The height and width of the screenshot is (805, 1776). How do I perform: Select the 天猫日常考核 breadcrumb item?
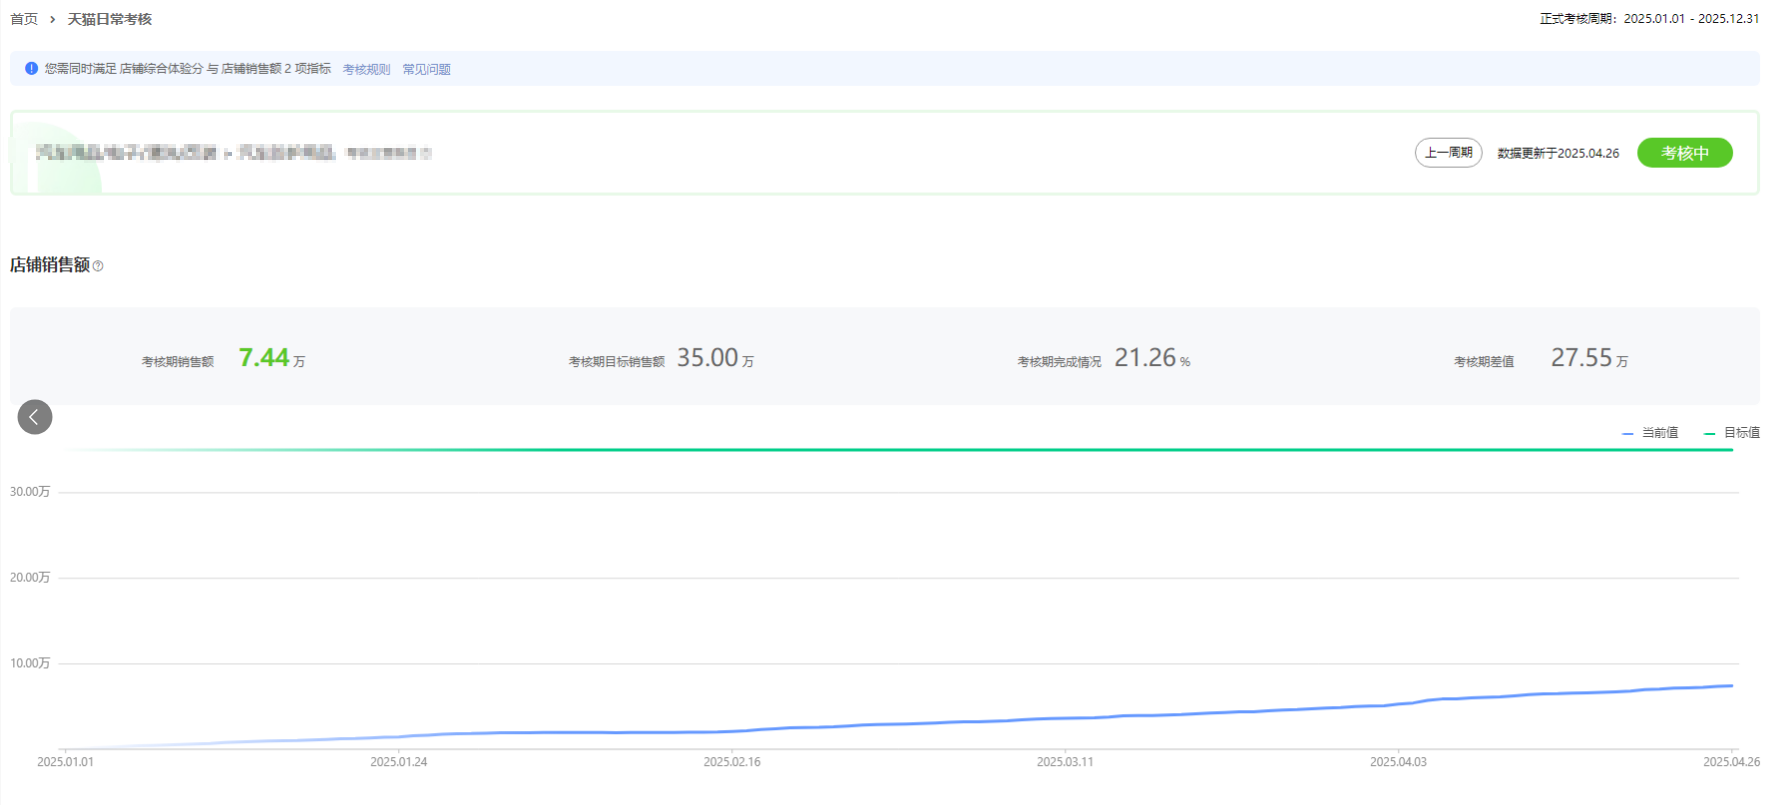[x=109, y=19]
